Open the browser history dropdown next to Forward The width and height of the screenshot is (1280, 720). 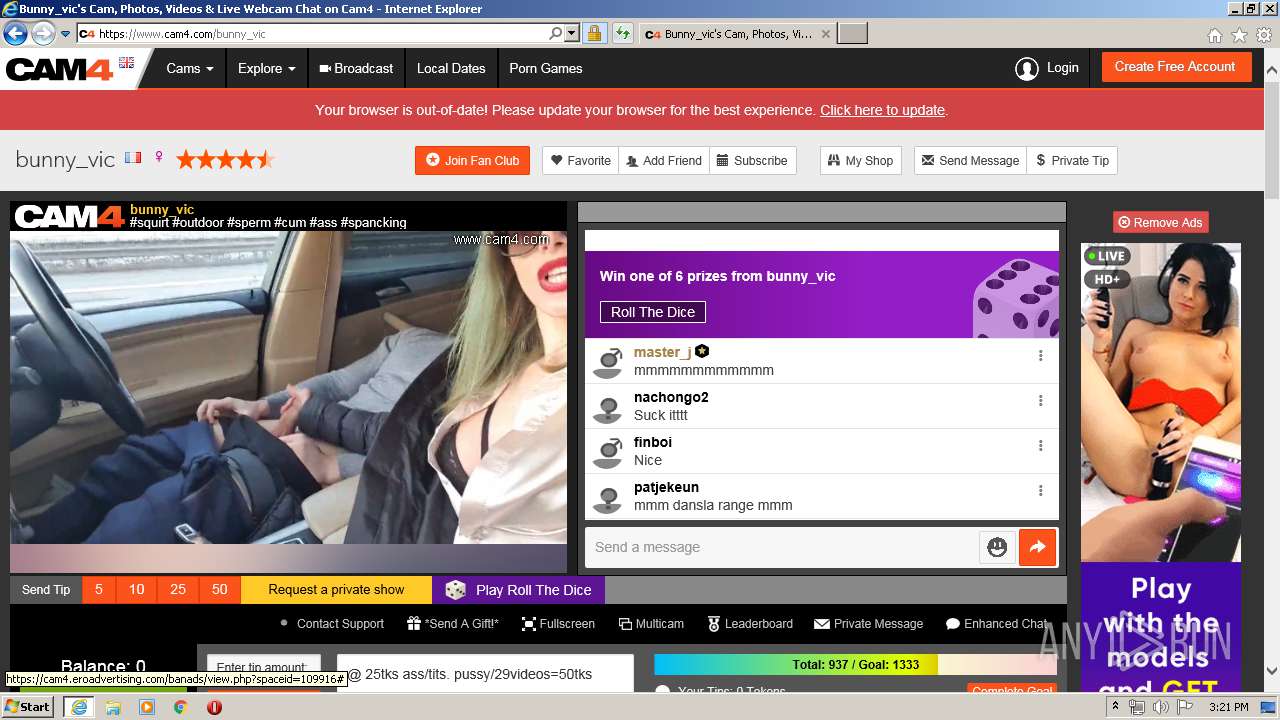(65, 33)
